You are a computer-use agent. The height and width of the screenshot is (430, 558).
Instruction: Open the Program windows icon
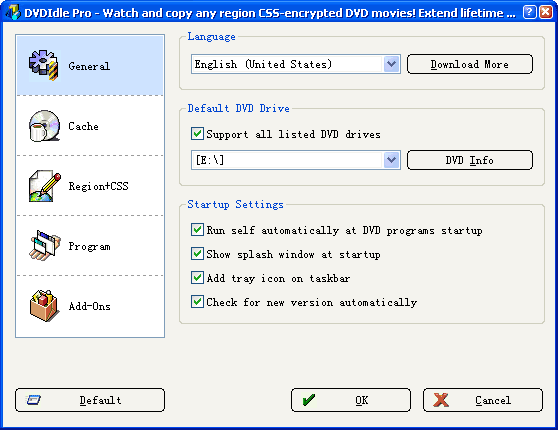[x=45, y=246]
